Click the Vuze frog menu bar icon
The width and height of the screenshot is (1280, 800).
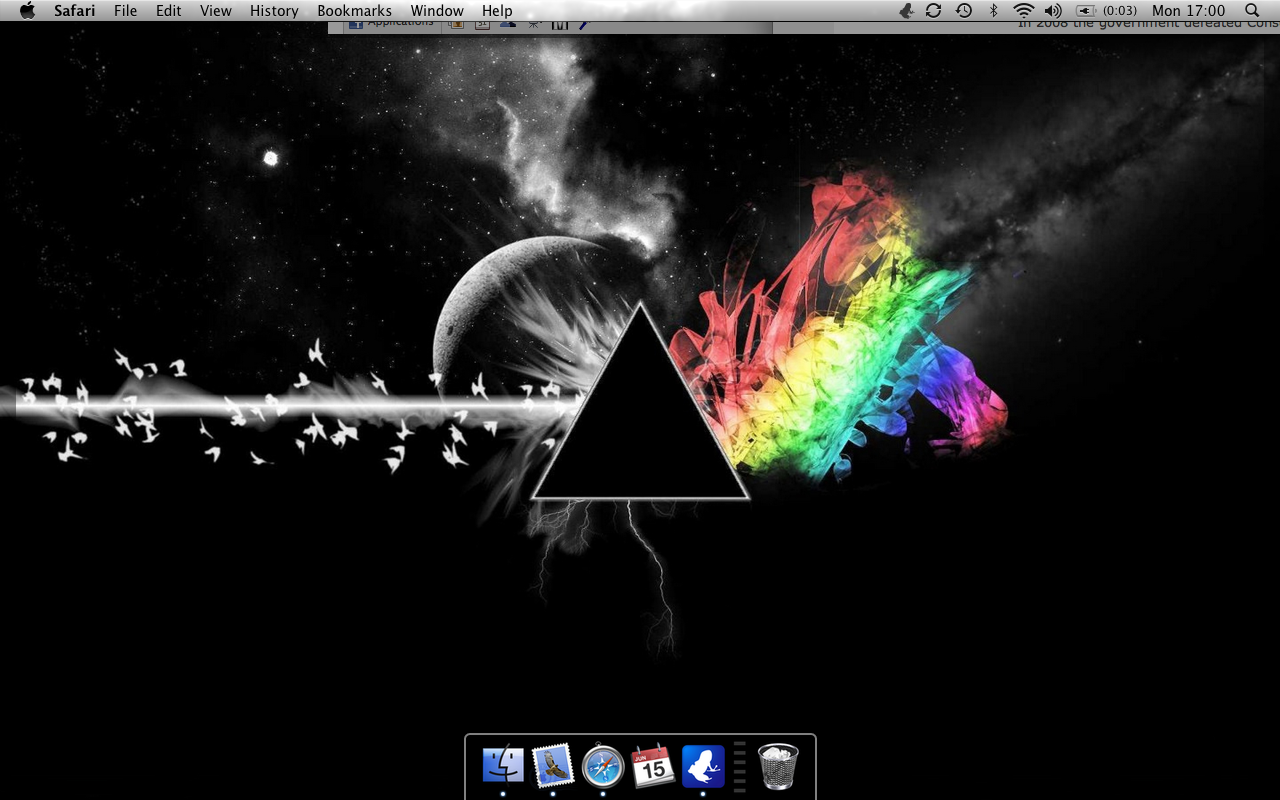[906, 11]
